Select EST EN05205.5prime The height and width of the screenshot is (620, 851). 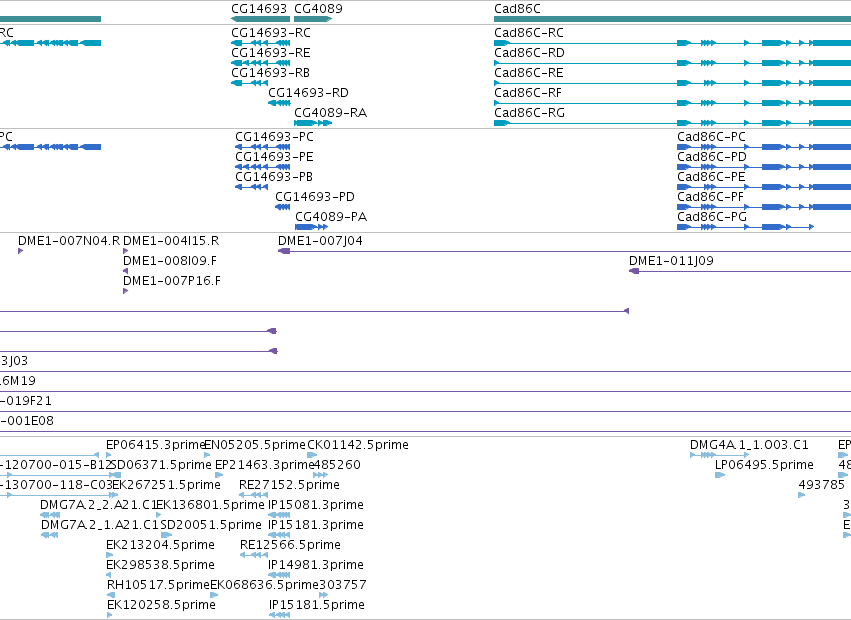click(255, 445)
